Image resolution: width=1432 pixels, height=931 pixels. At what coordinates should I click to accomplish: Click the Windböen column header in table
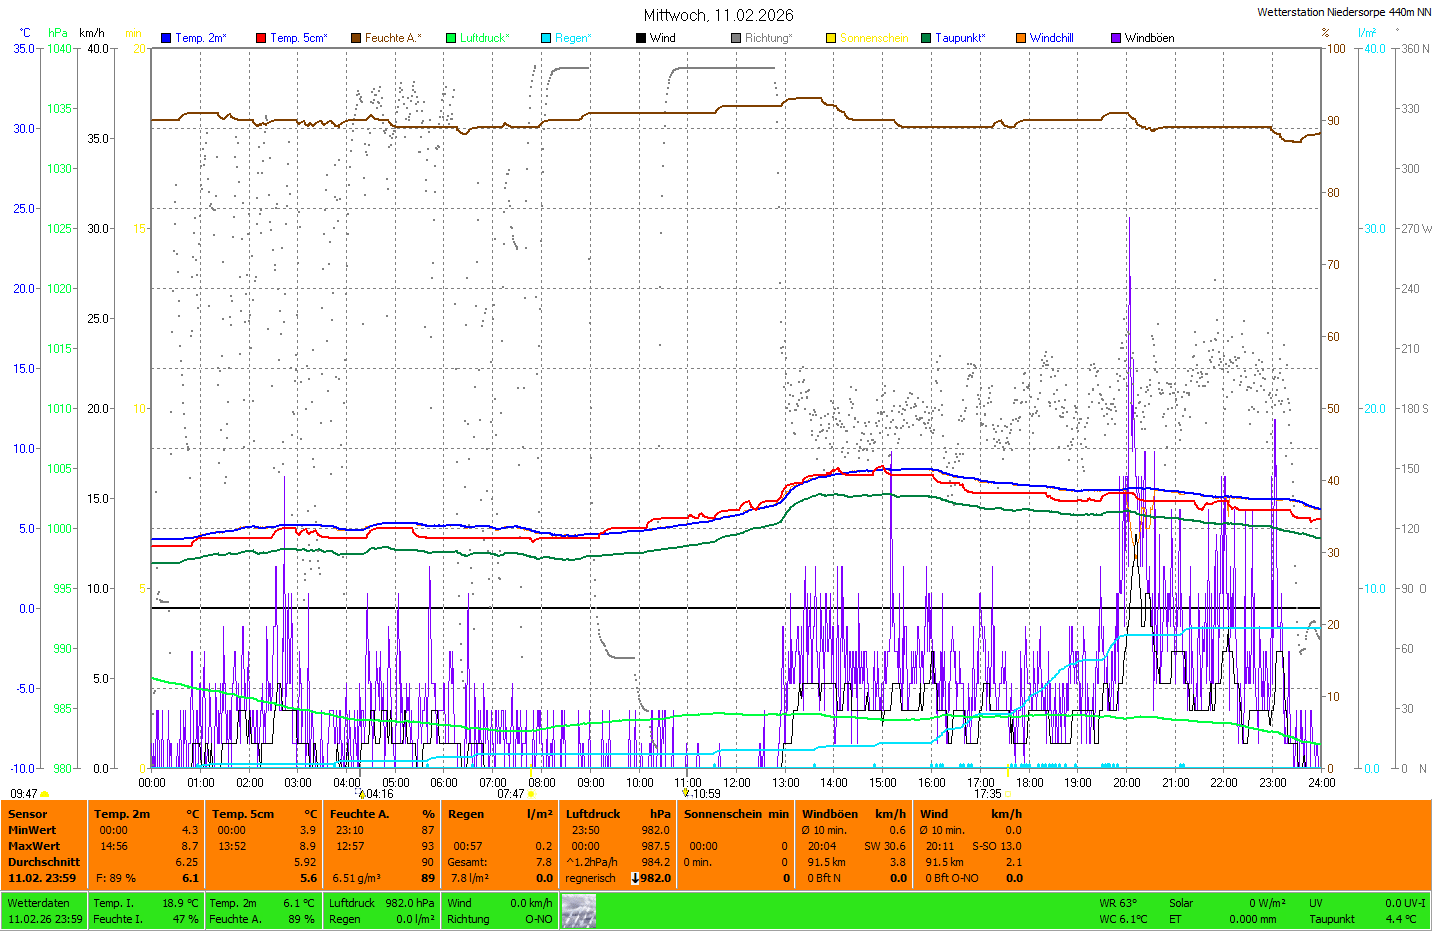(830, 814)
